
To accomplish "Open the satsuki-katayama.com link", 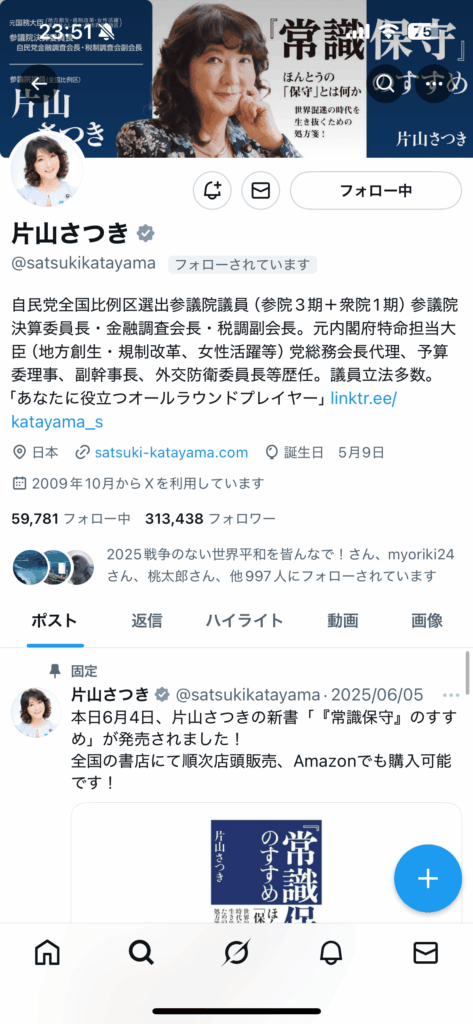I will (171, 453).
